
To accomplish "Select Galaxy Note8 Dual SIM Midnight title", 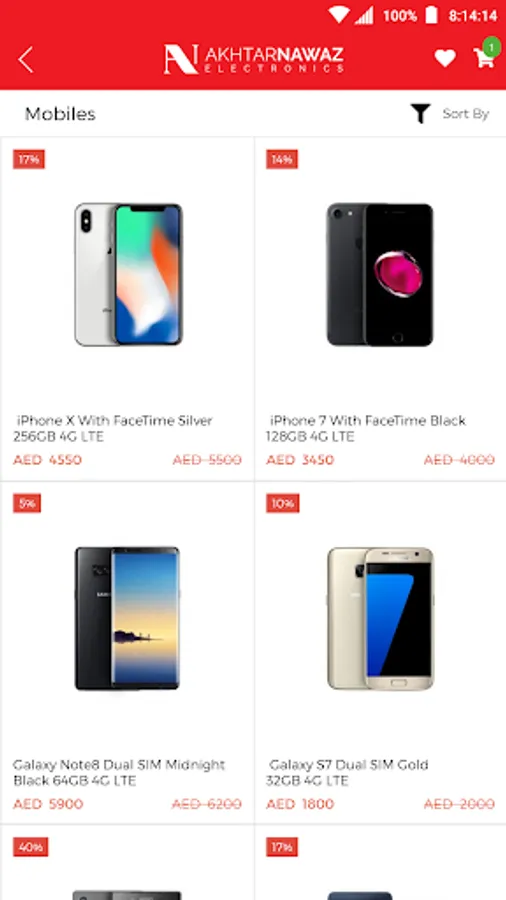I will (119, 773).
